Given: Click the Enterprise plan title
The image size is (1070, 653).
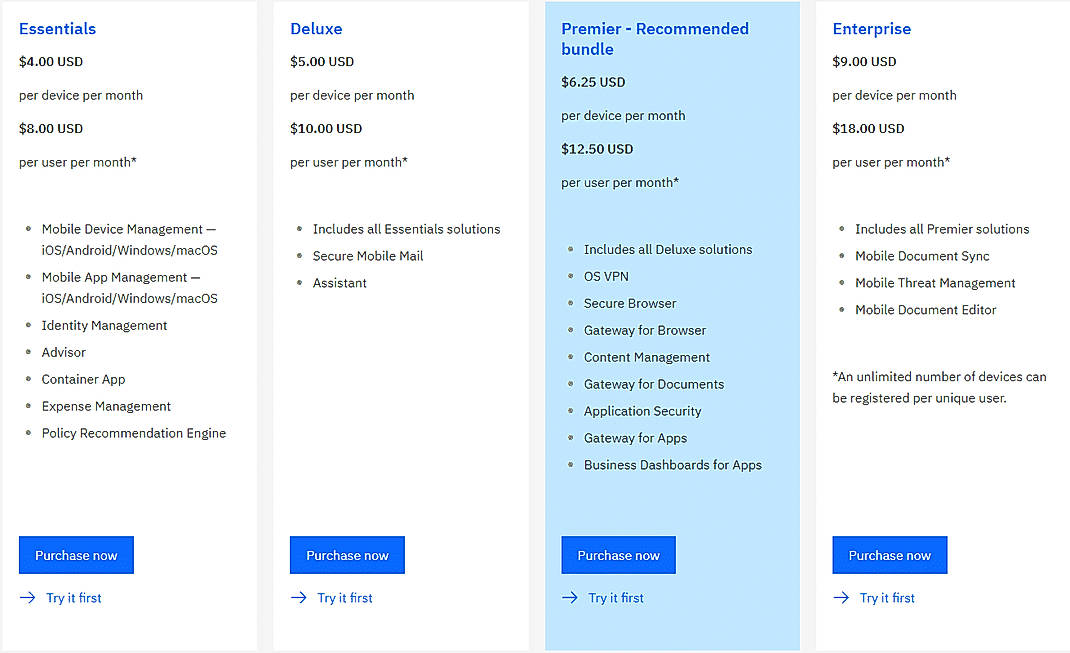Looking at the screenshot, I should (871, 29).
